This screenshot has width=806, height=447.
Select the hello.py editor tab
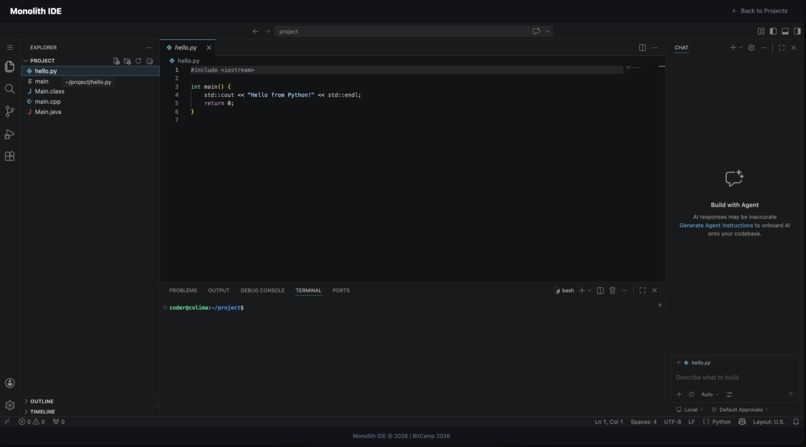(186, 47)
